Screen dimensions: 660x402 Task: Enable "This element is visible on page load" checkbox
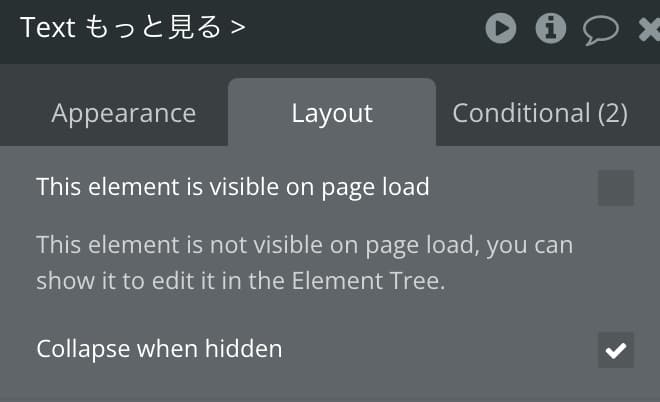[616, 188]
